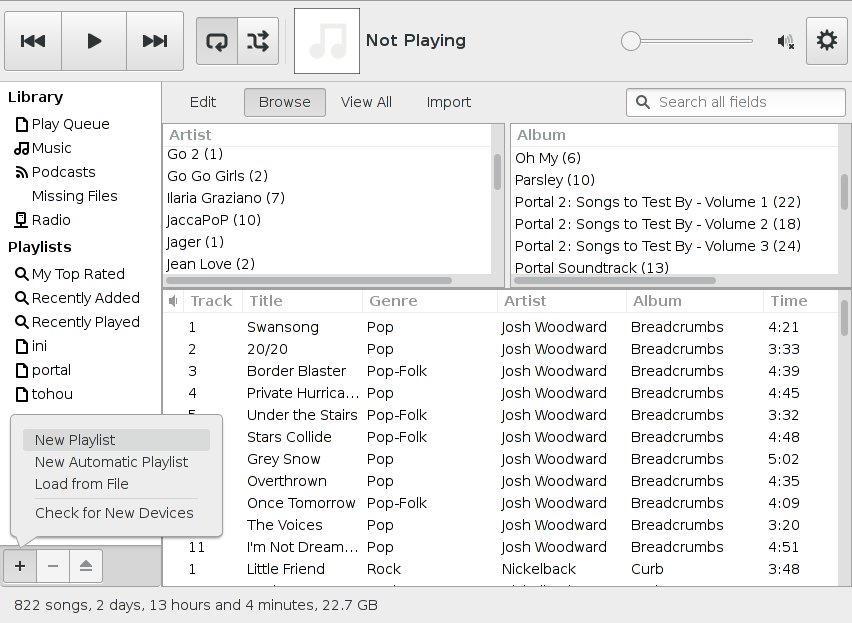Click the muted speaker icon

pos(786,41)
